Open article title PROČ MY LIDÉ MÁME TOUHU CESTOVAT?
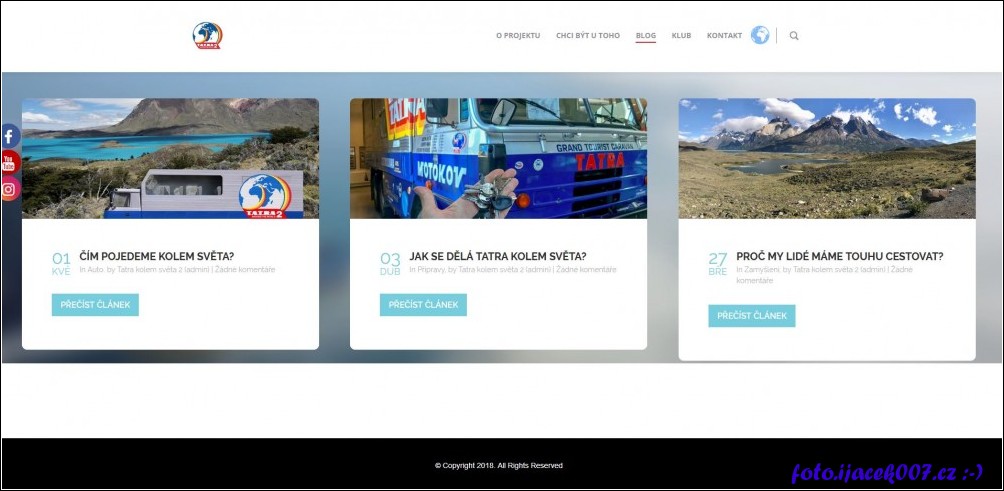 point(839,256)
